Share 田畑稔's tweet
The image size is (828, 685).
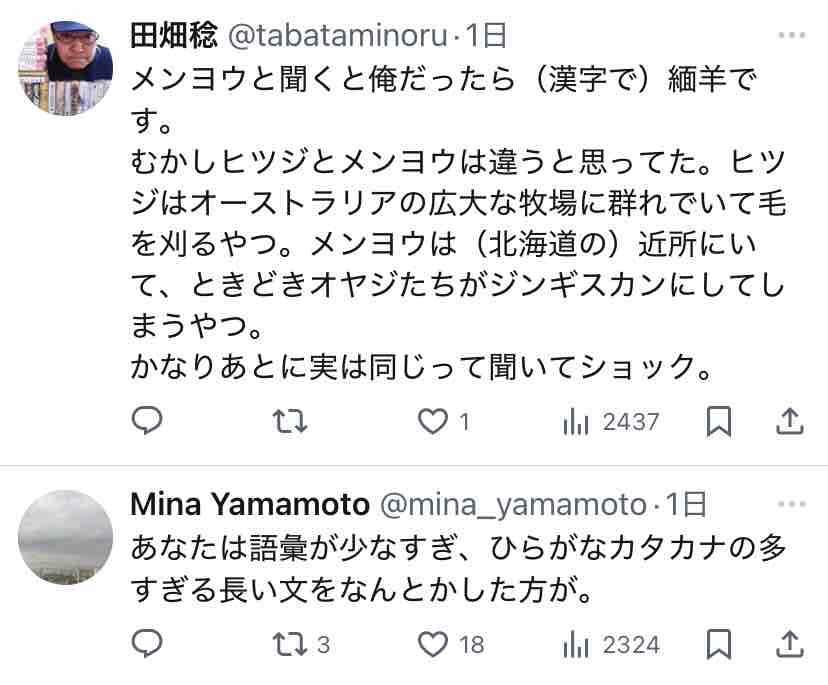tap(790, 422)
